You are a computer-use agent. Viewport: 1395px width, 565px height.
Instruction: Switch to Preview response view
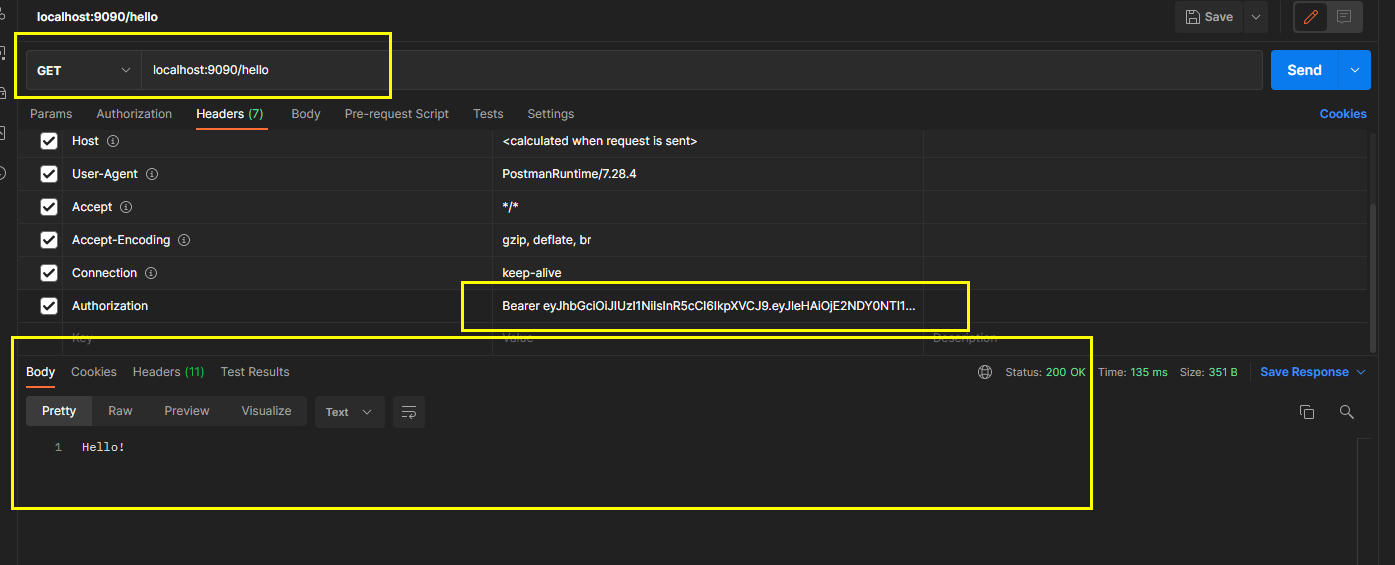(187, 411)
